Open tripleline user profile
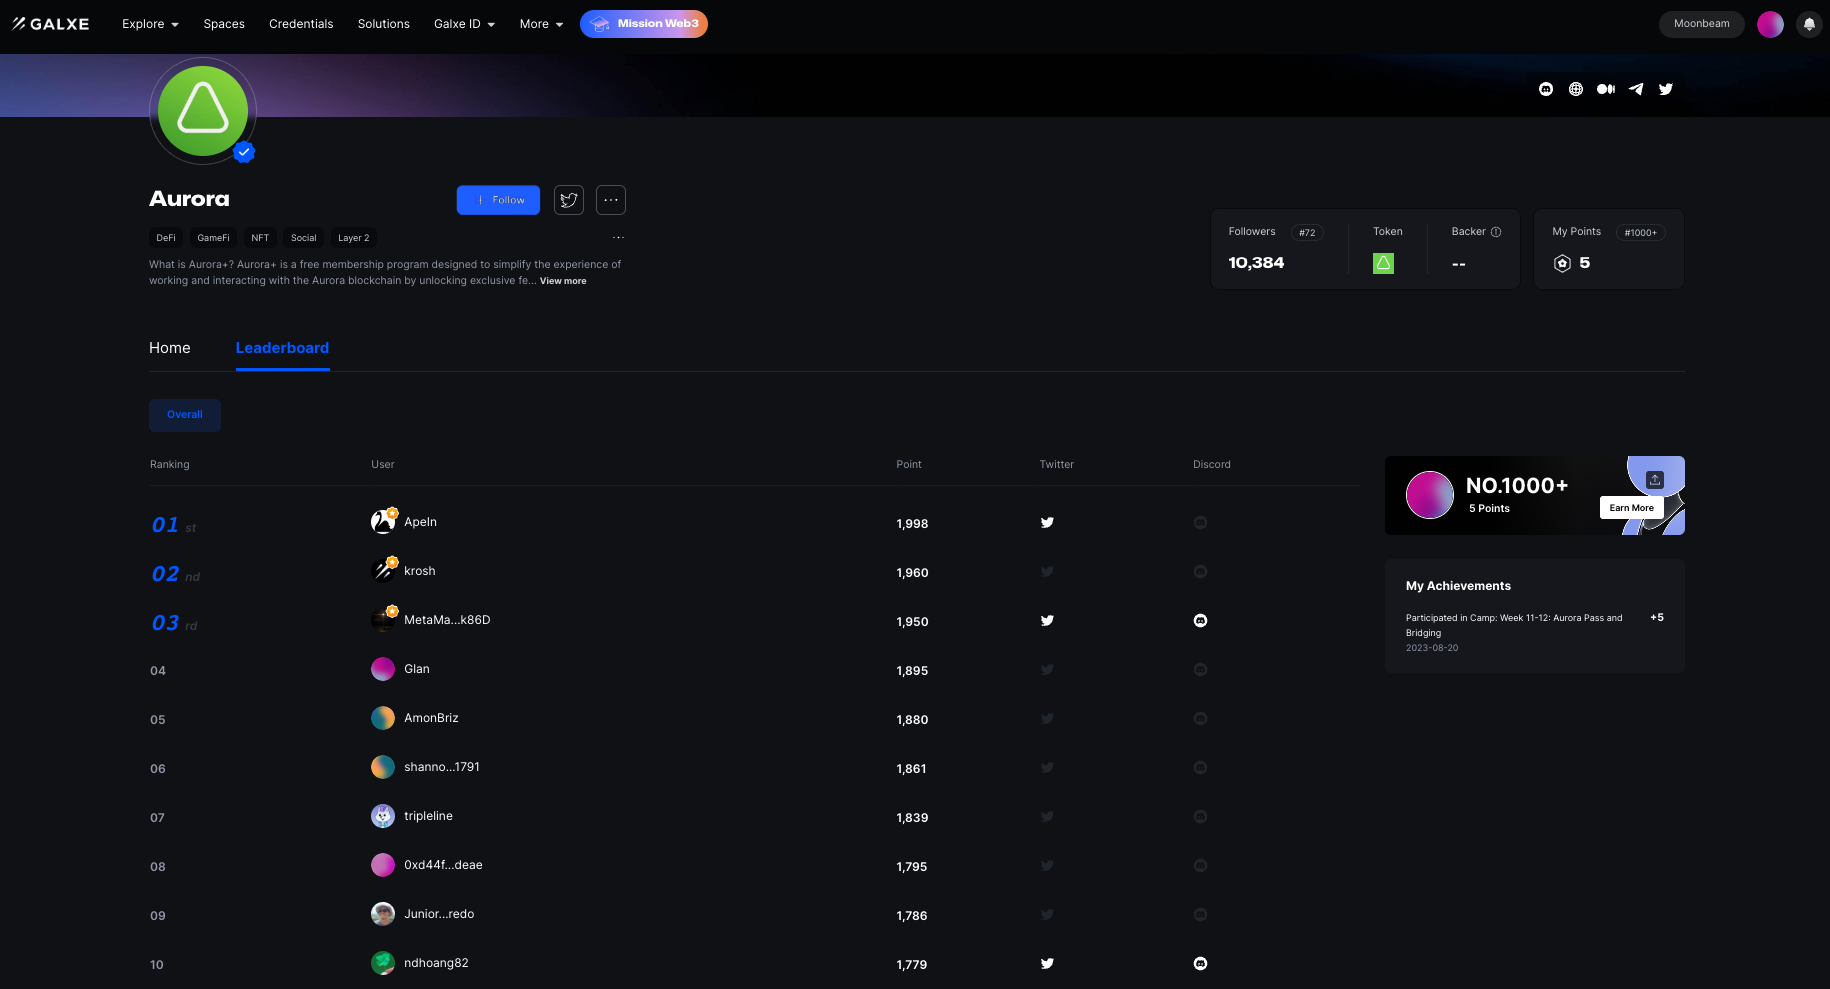 tap(428, 816)
